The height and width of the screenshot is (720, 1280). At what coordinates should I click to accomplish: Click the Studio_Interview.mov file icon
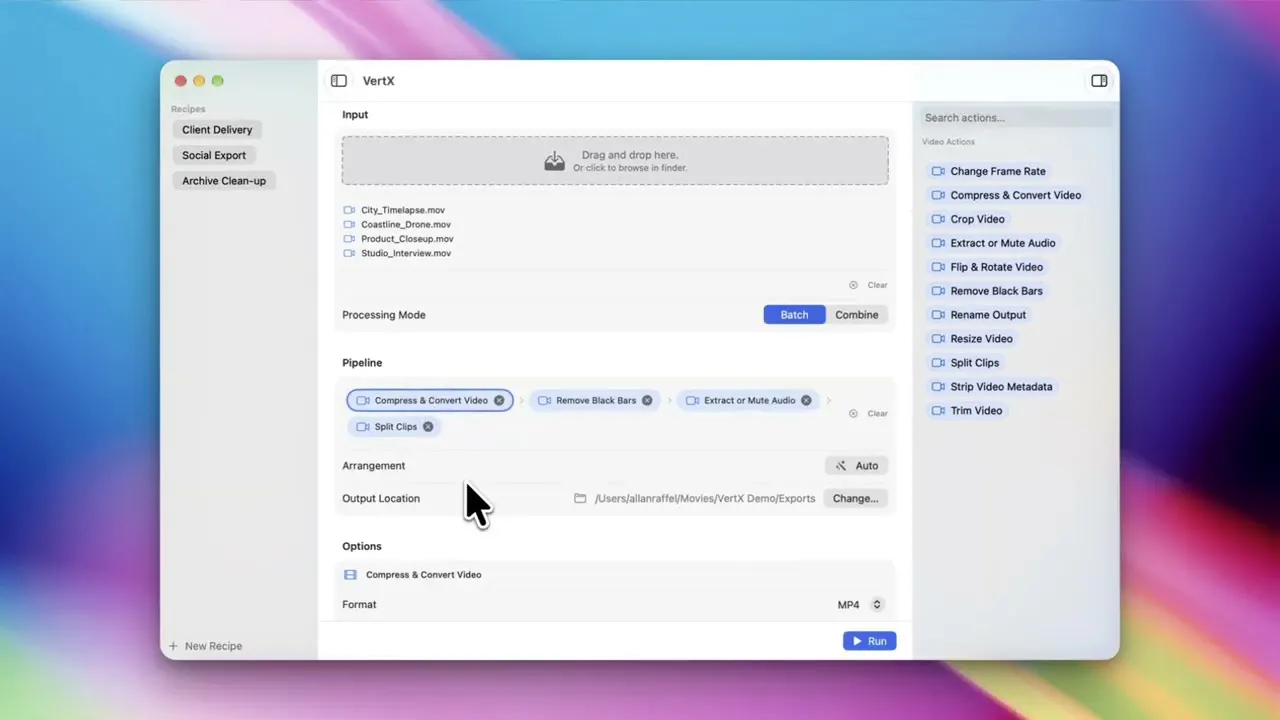coord(349,253)
